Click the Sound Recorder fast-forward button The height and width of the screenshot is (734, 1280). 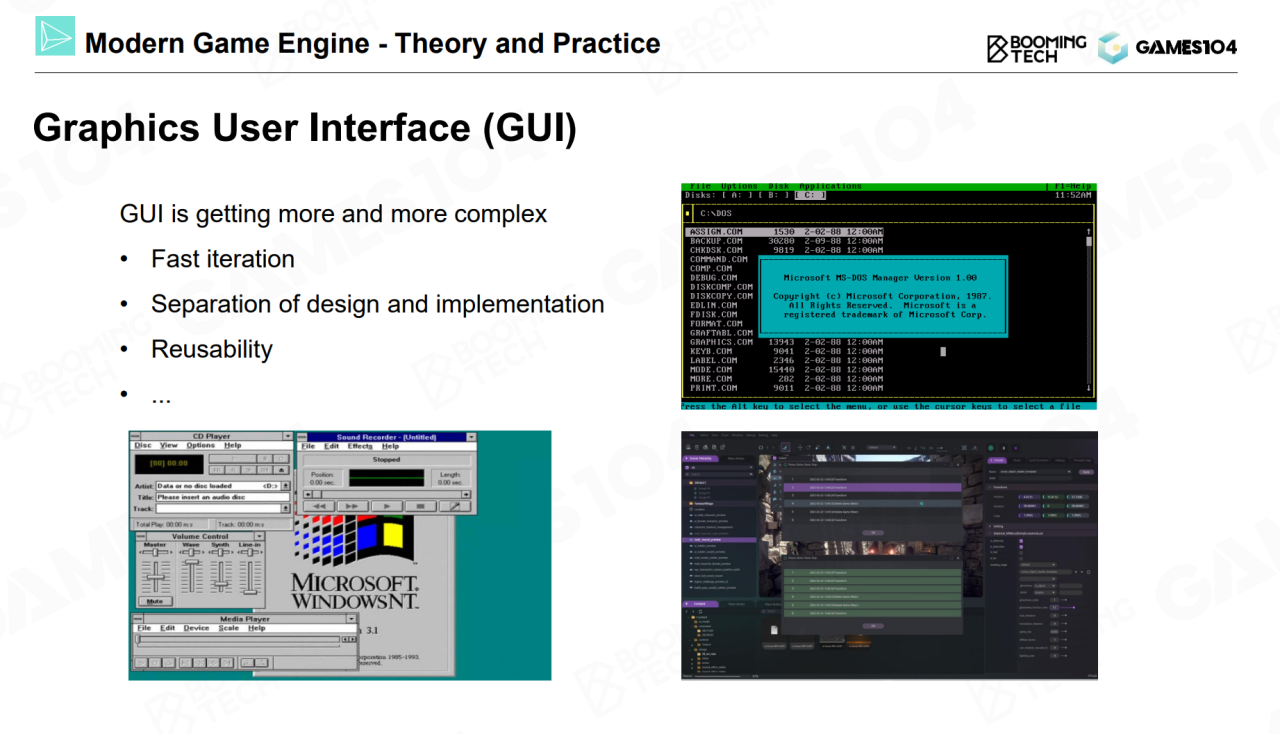[352, 507]
